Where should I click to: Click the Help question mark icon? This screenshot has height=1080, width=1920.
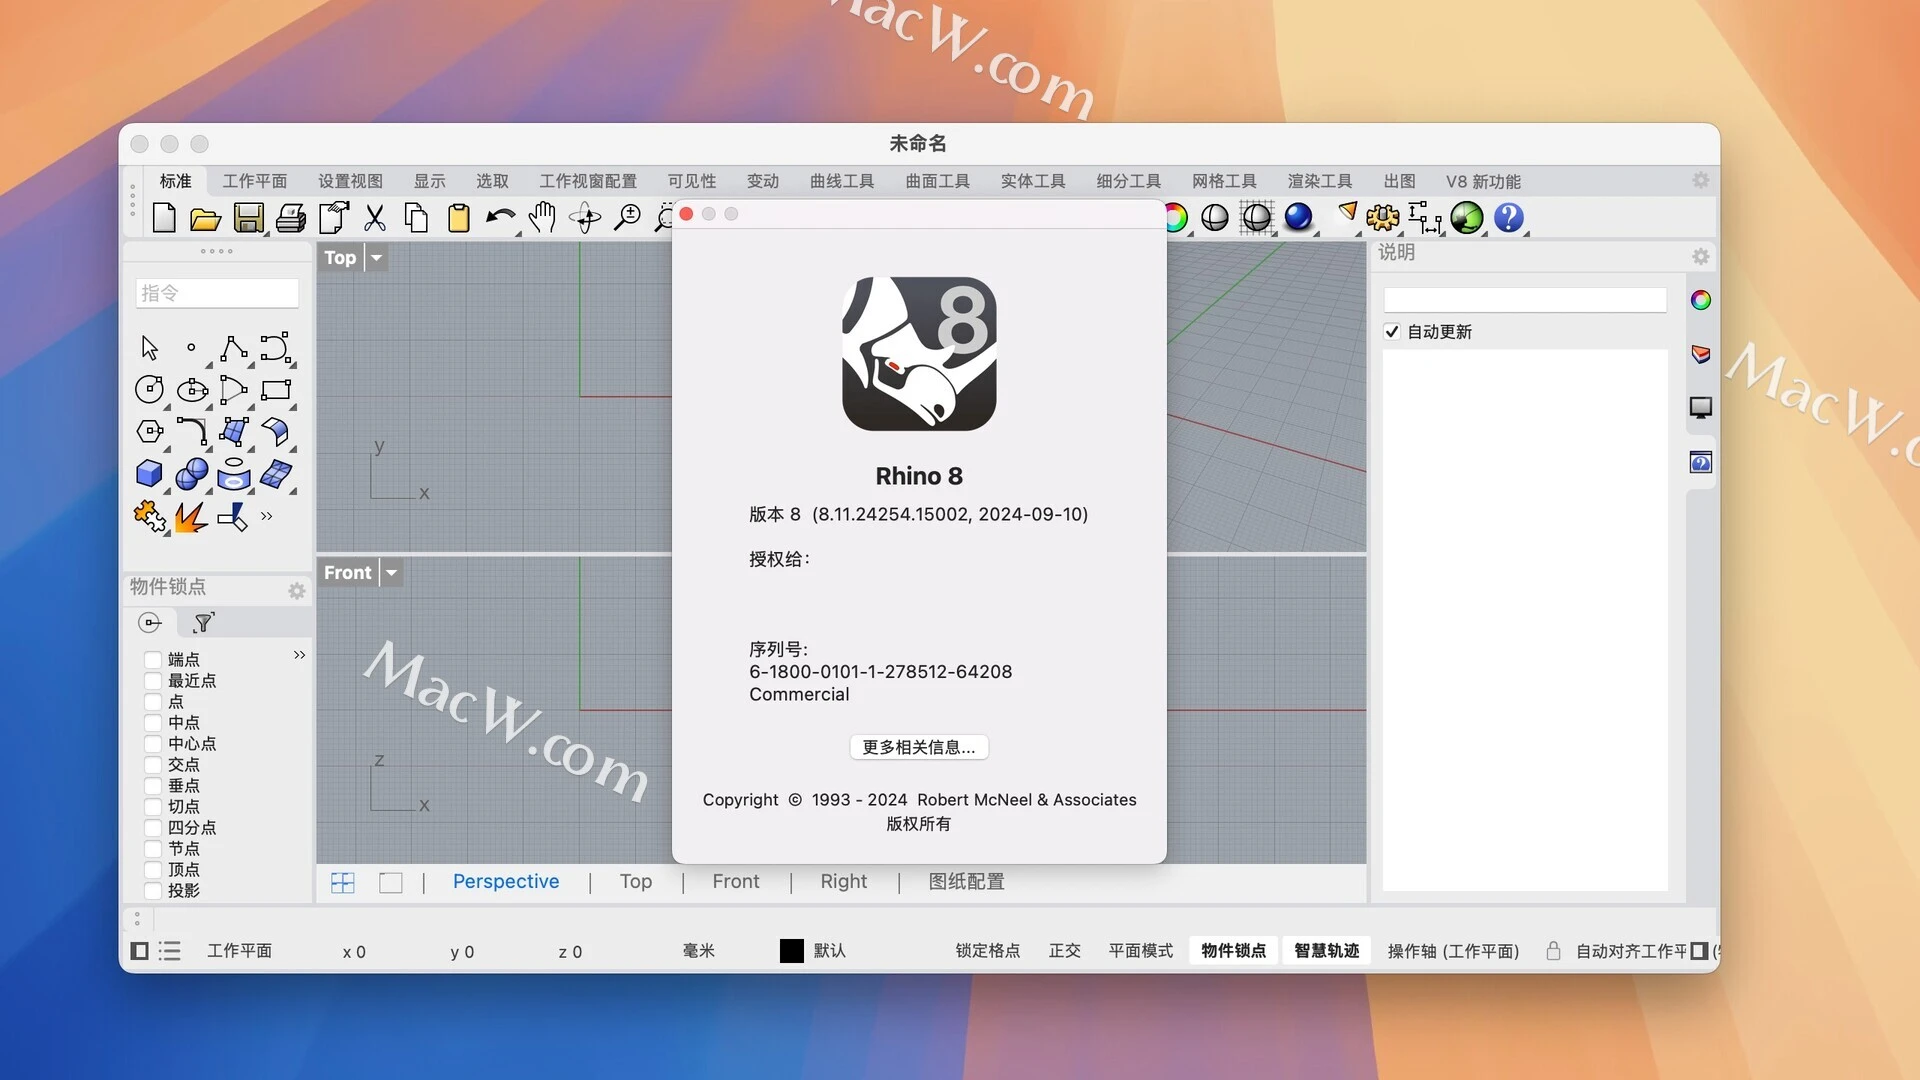[x=1508, y=217]
